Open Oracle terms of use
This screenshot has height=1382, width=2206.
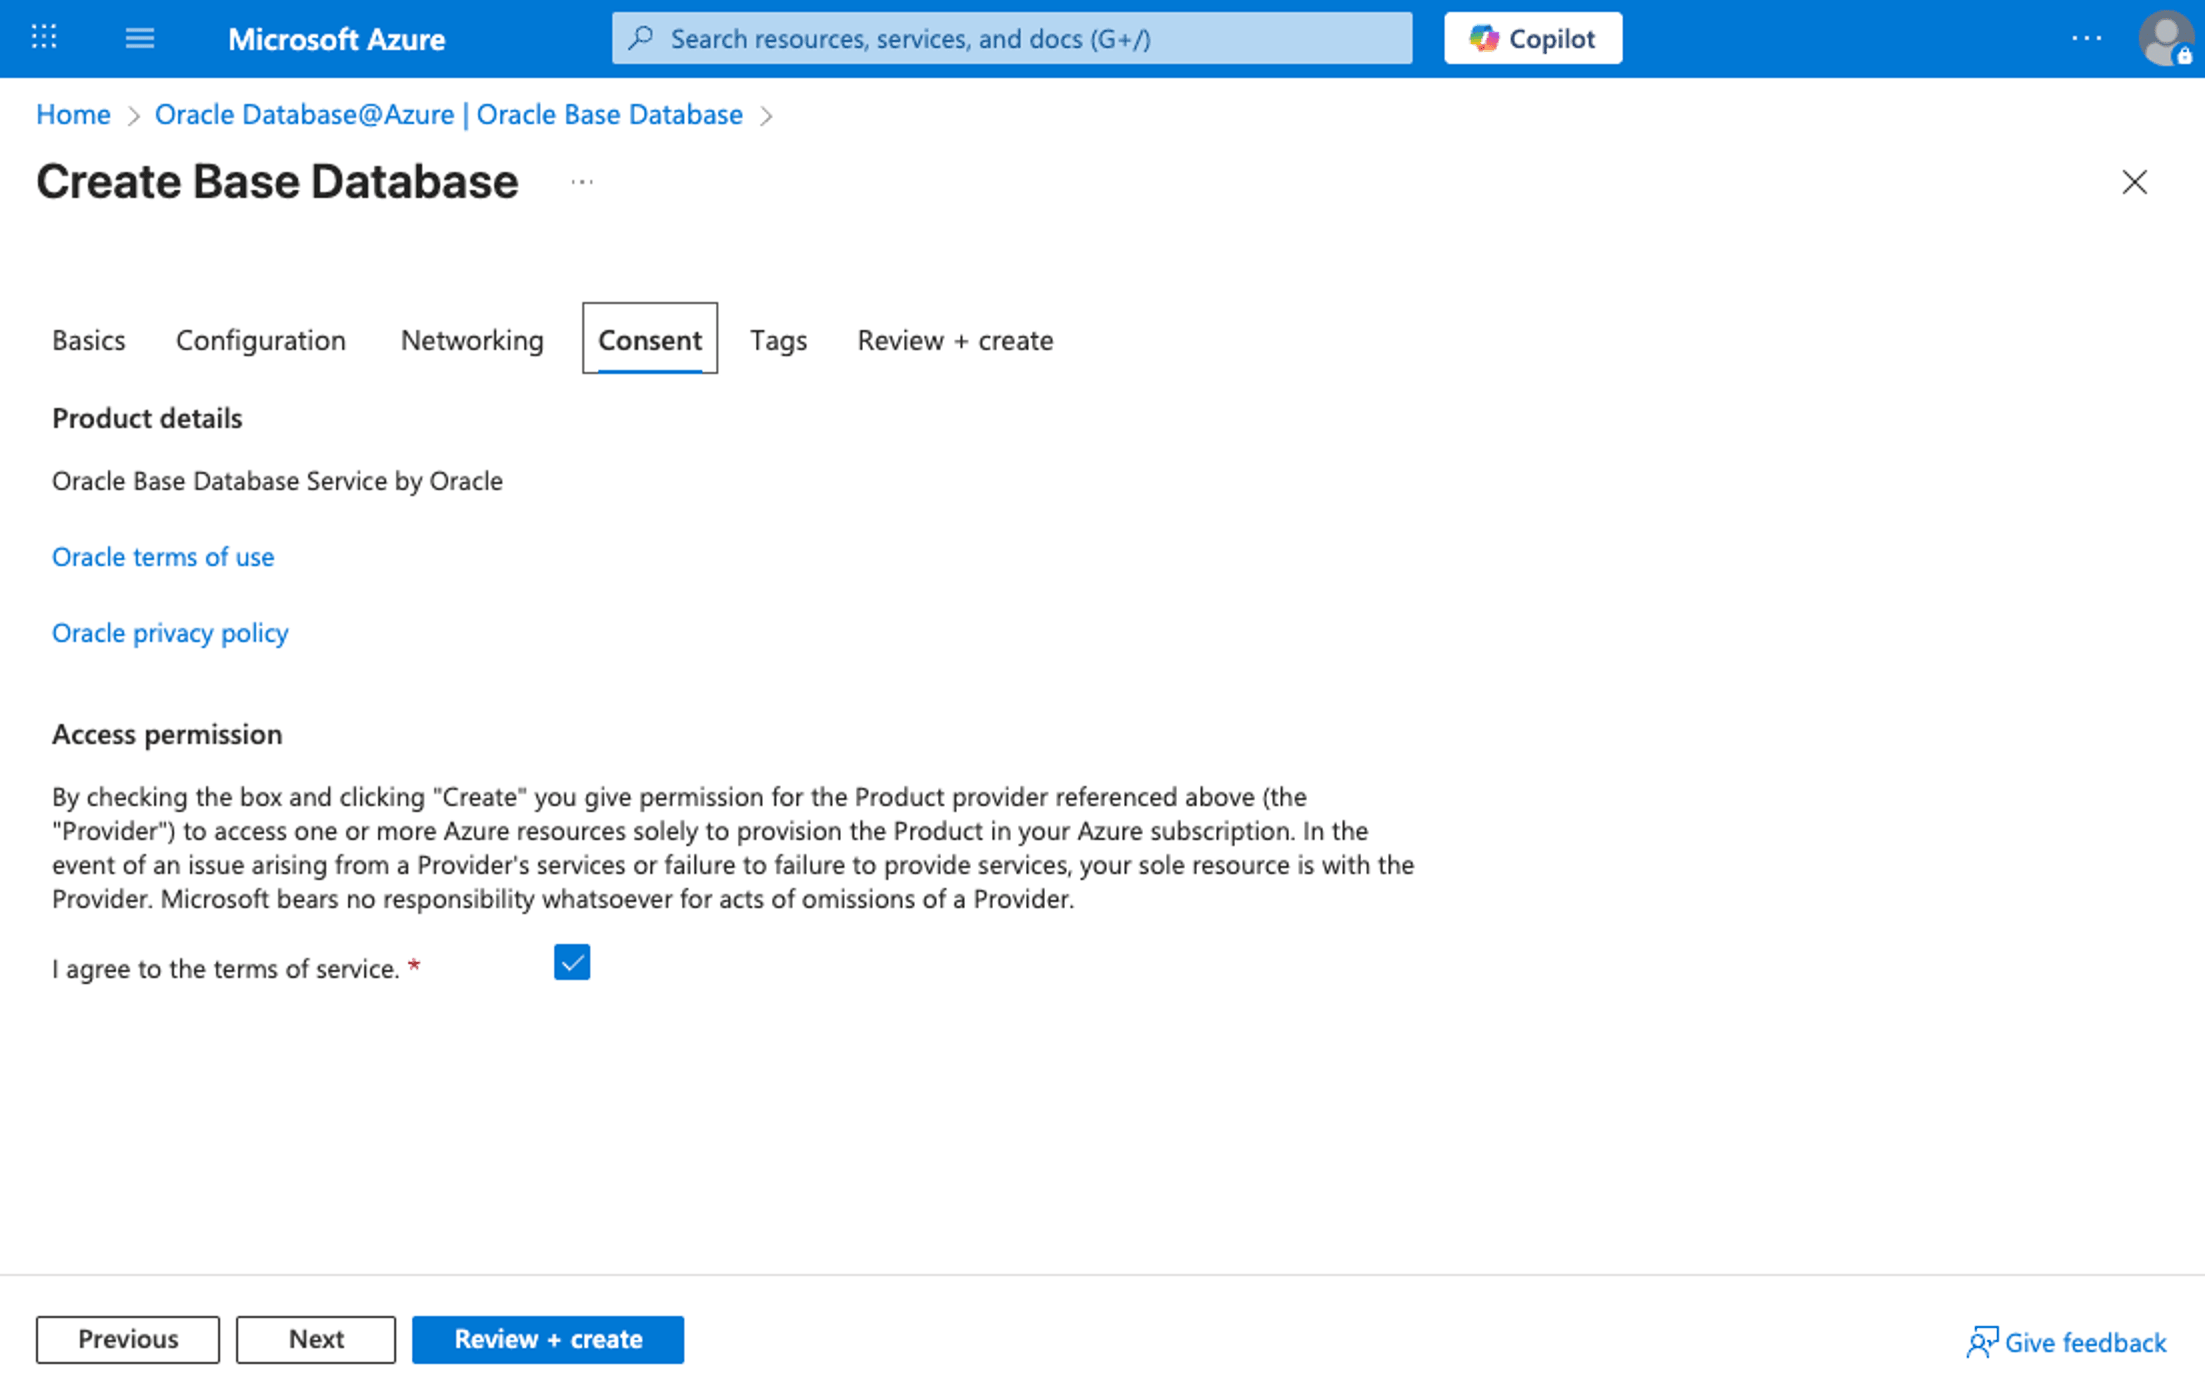(163, 557)
